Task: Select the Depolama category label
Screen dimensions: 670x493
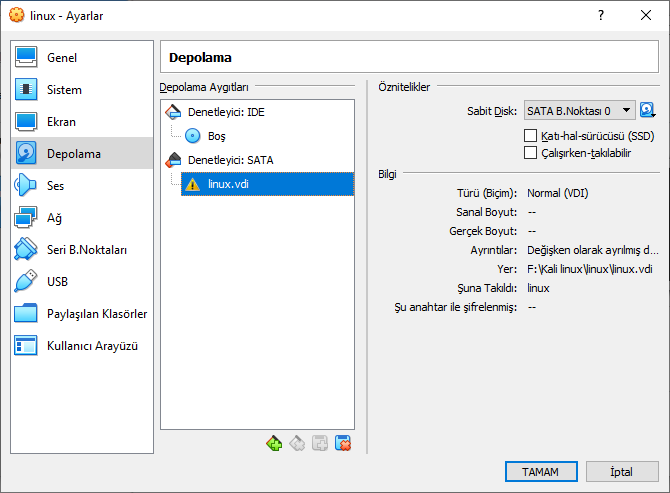Action: point(74,154)
